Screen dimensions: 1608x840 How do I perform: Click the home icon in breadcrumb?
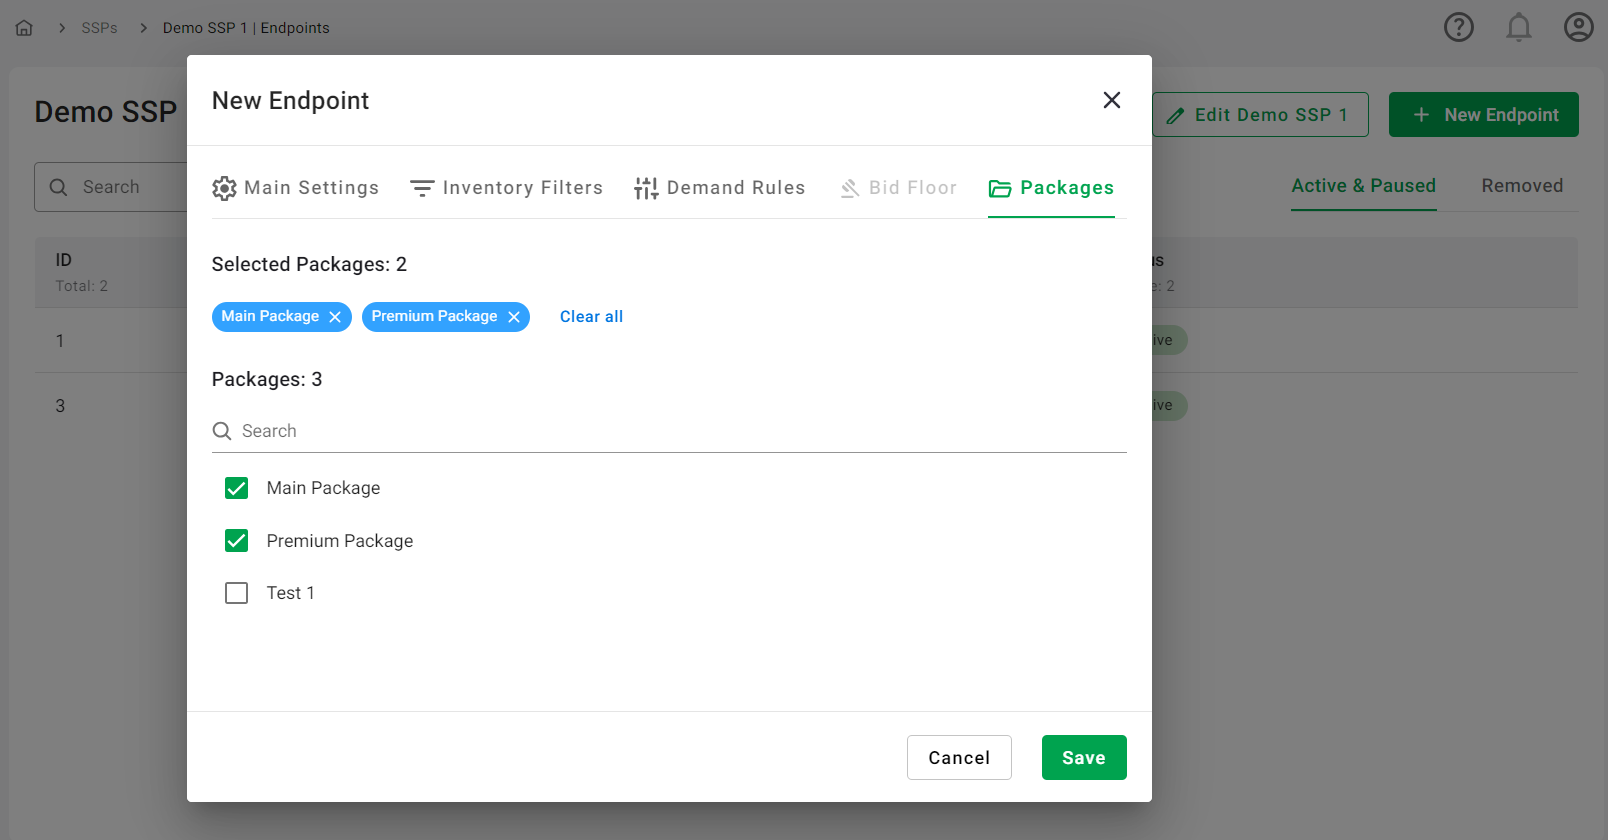24,28
